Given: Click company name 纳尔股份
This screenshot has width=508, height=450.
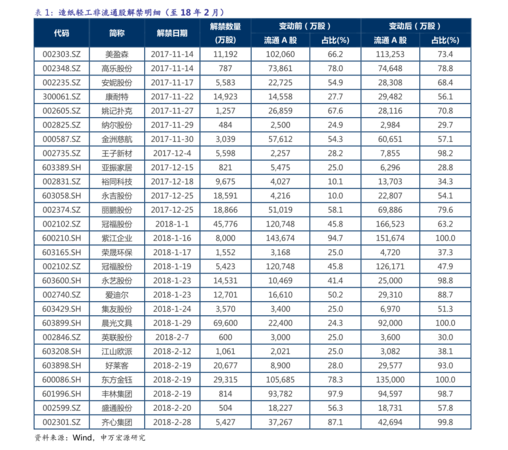Looking at the screenshot, I should [117, 125].
